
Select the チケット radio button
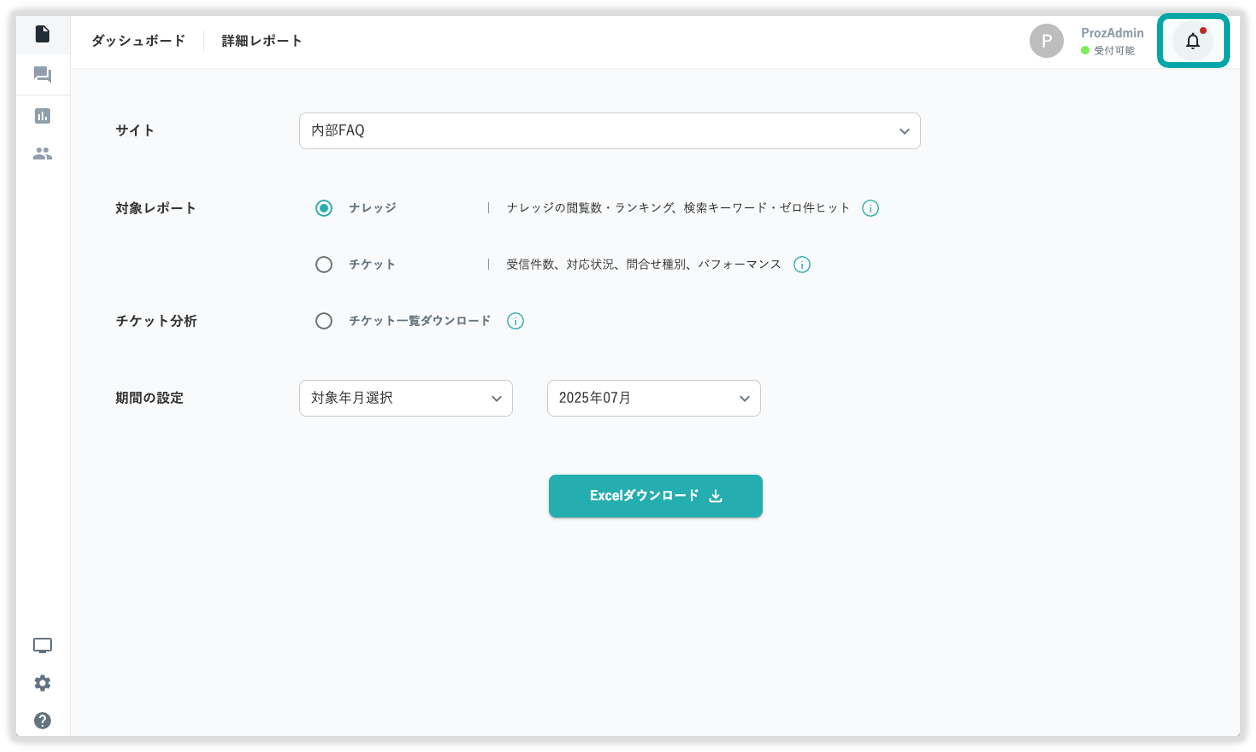click(x=324, y=265)
